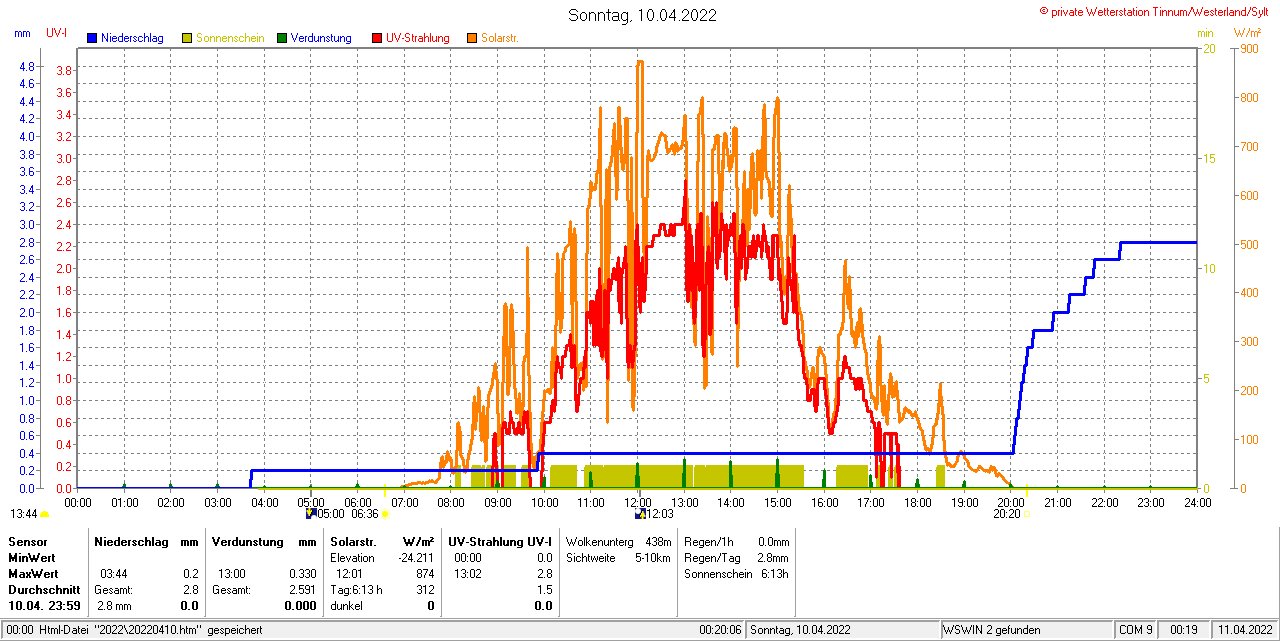Screen dimensions: 1280x641
Task: Click the 00:20:06 status bar timer
Action: [720, 630]
